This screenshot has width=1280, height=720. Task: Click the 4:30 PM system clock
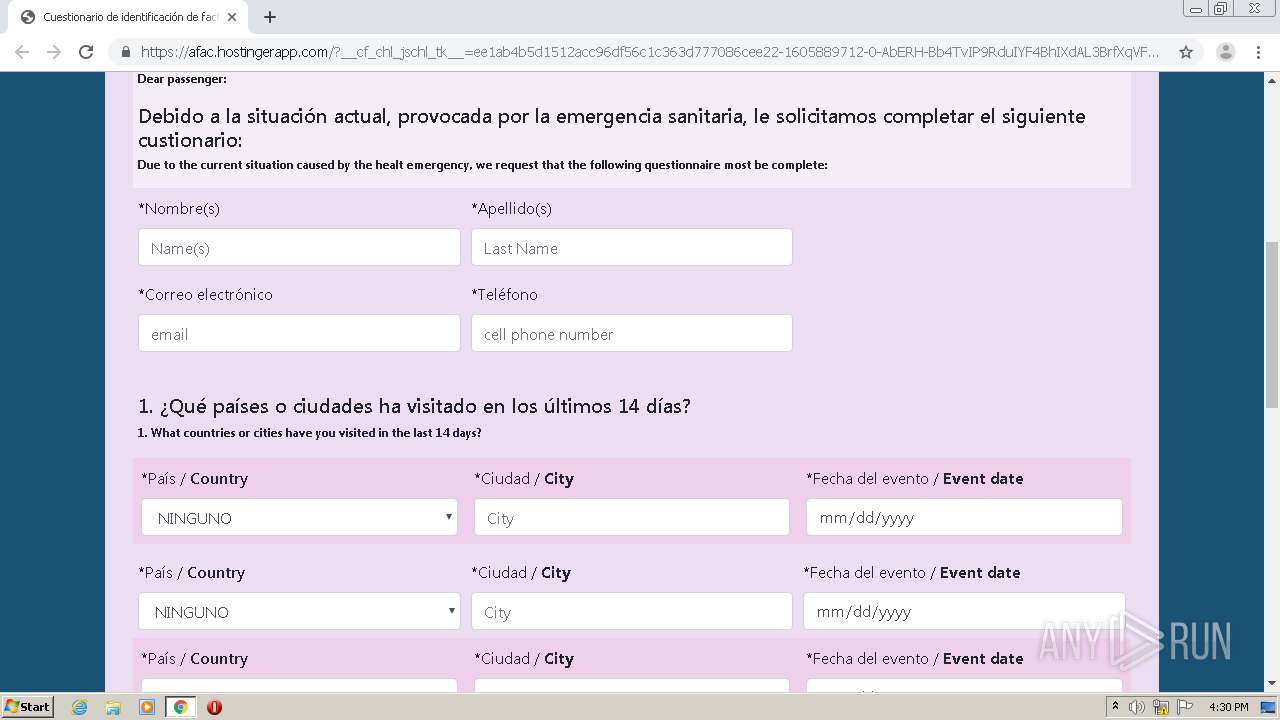(1229, 707)
